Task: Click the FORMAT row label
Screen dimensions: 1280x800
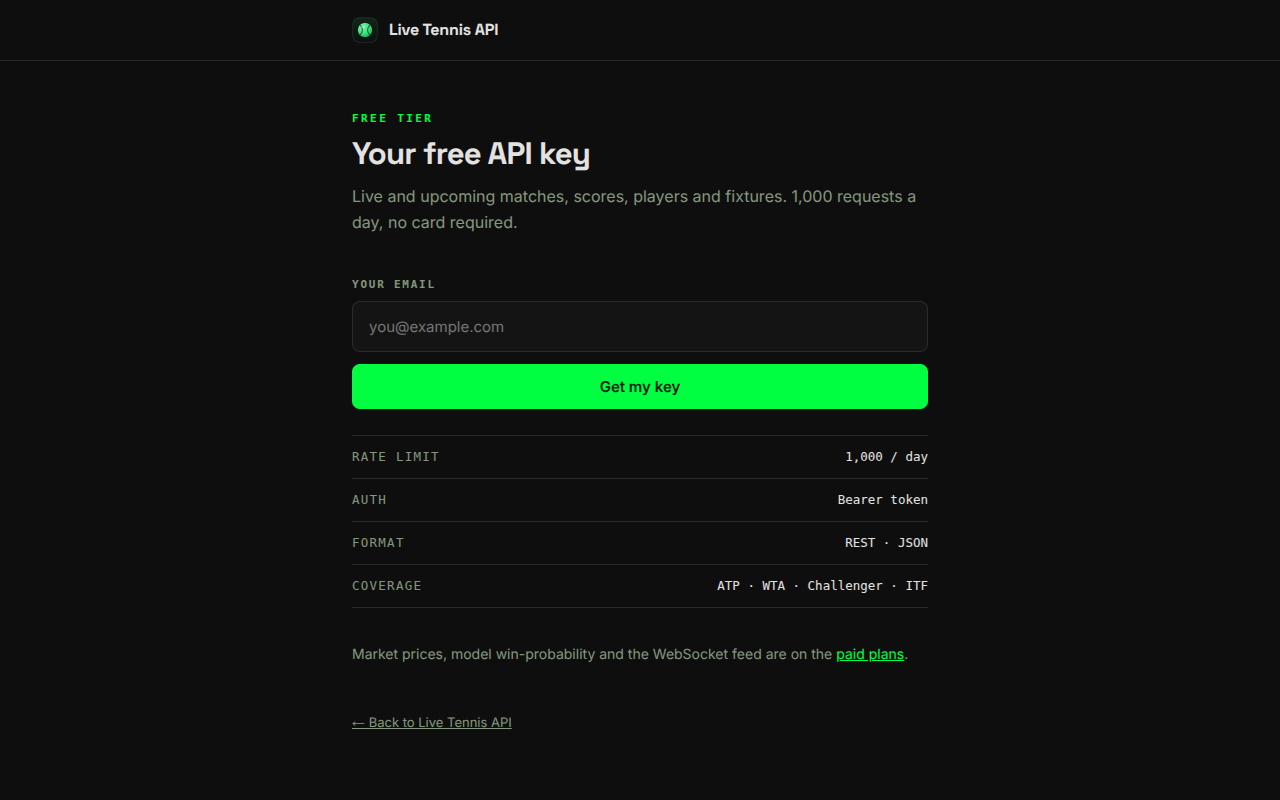Action: click(x=378, y=543)
